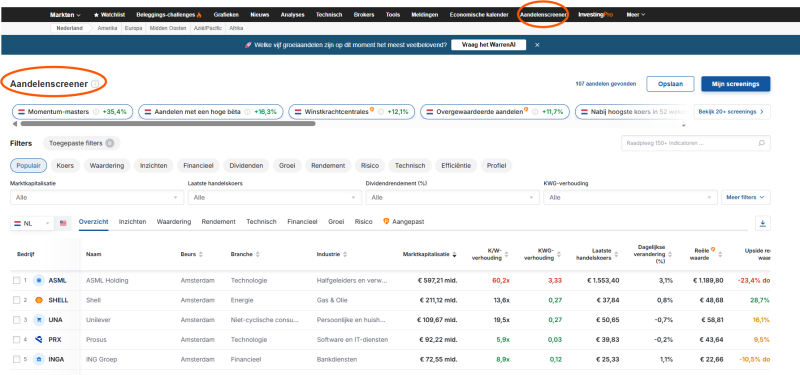The image size is (800, 375).
Task: Click the ASML company logo
Action: (x=39, y=281)
